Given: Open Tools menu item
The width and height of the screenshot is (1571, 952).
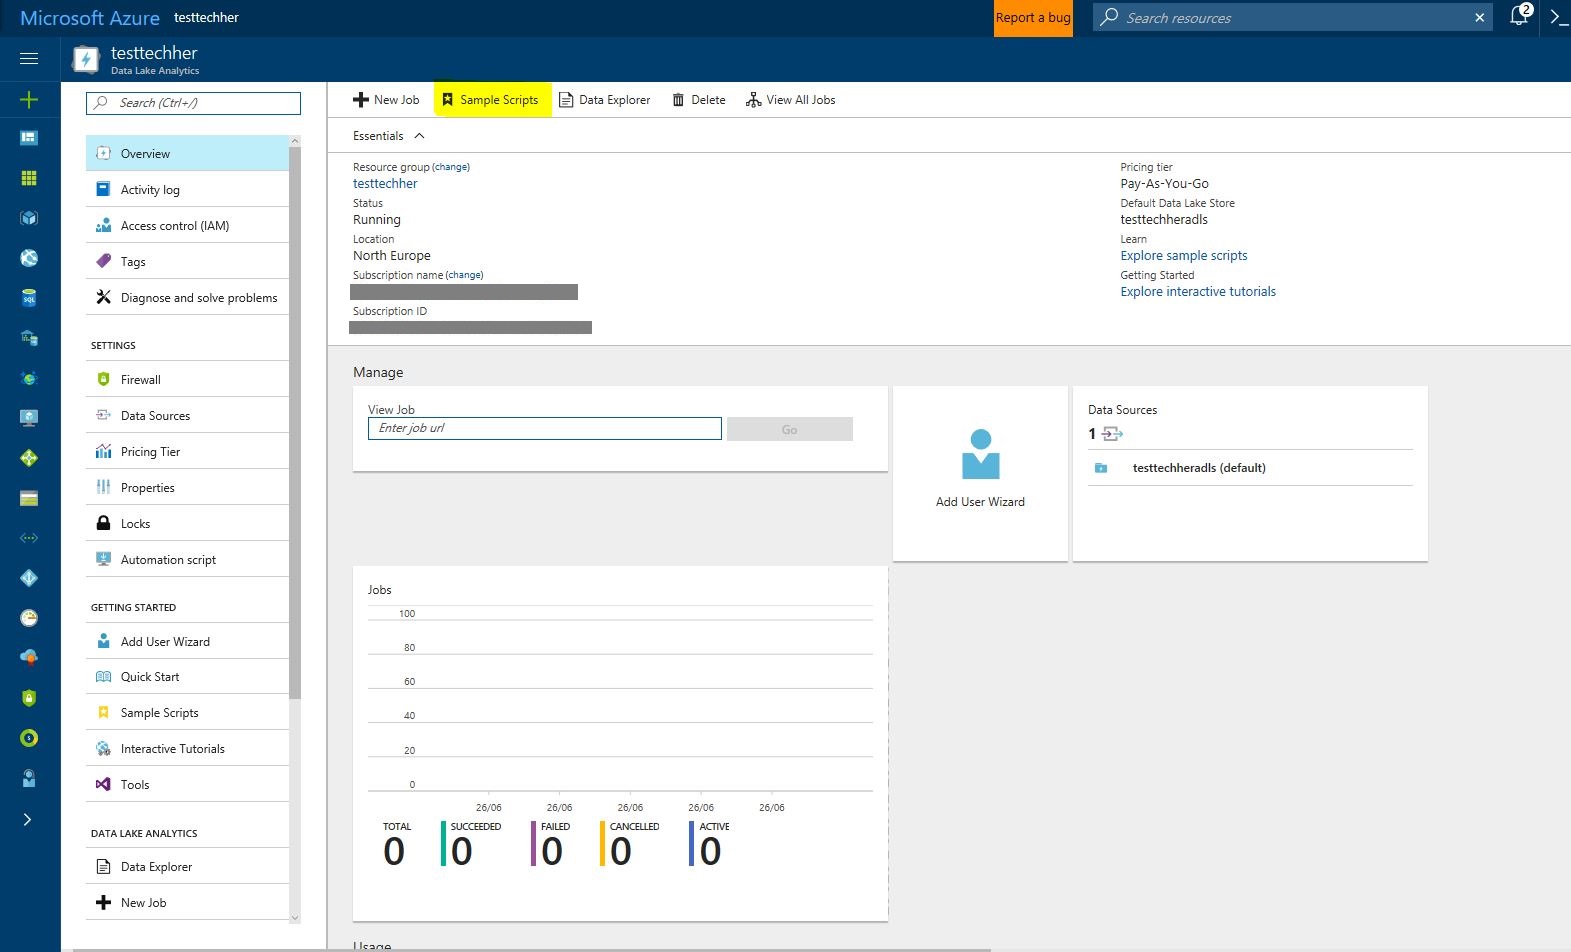Looking at the screenshot, I should click(187, 784).
